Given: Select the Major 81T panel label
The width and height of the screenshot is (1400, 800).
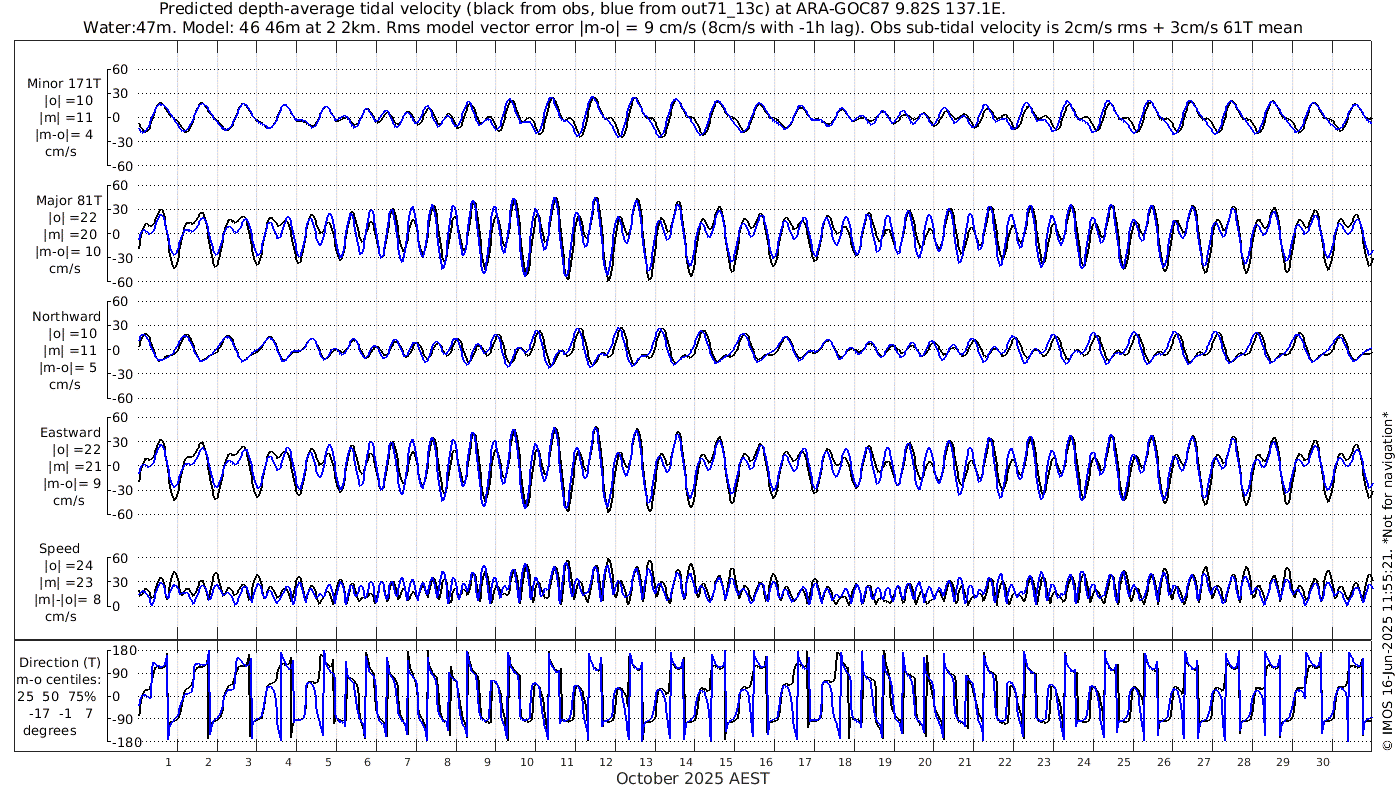Looking at the screenshot, I should (x=64, y=200).
